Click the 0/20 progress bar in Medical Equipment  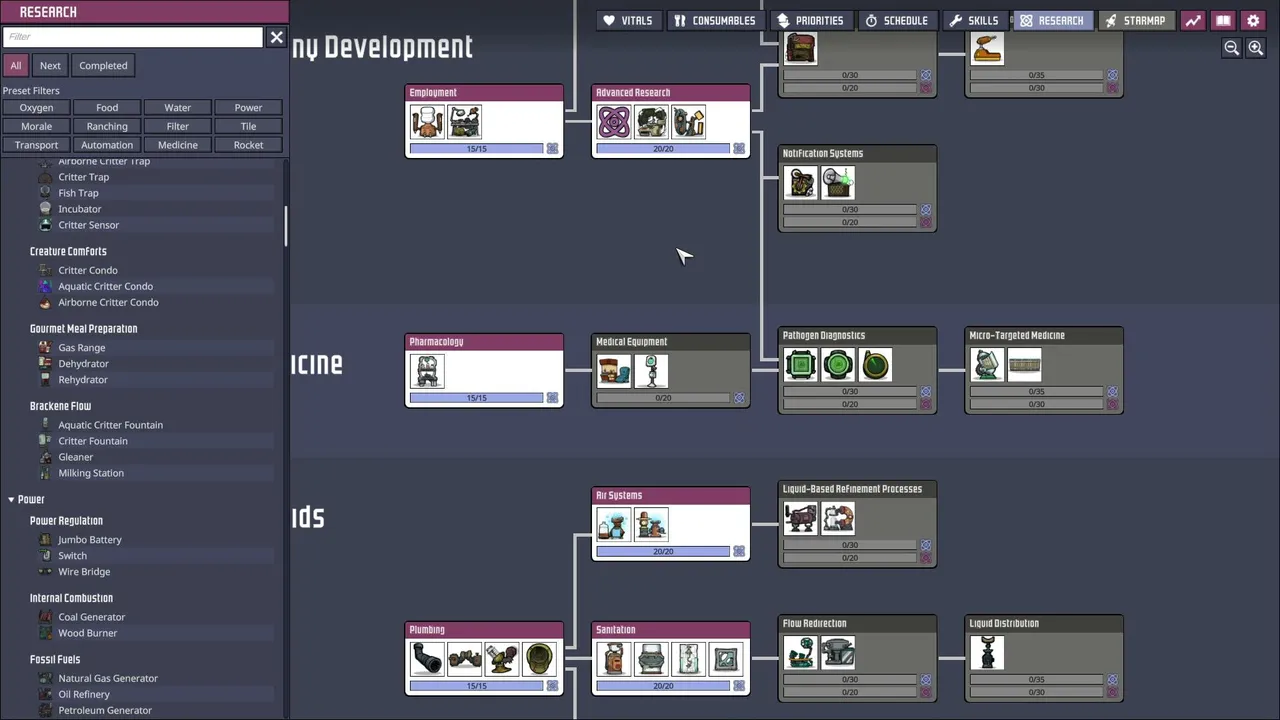click(x=664, y=398)
